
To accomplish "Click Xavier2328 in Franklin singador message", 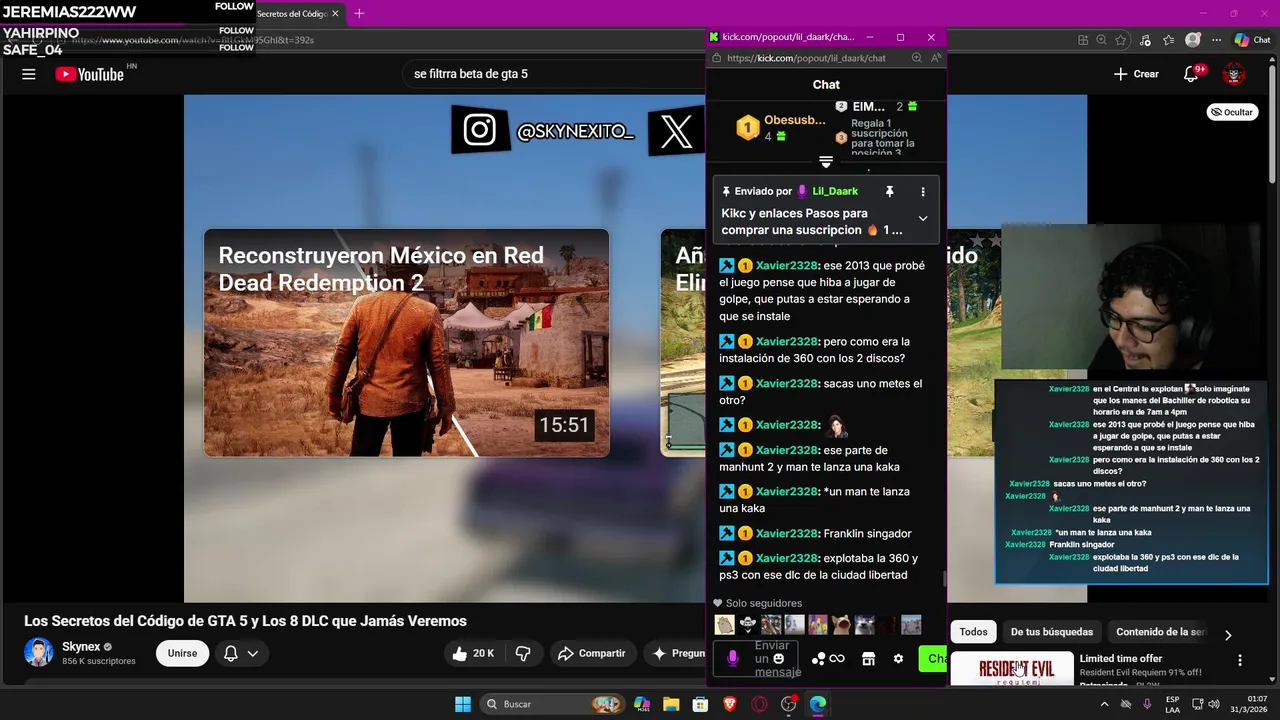I will 787,533.
